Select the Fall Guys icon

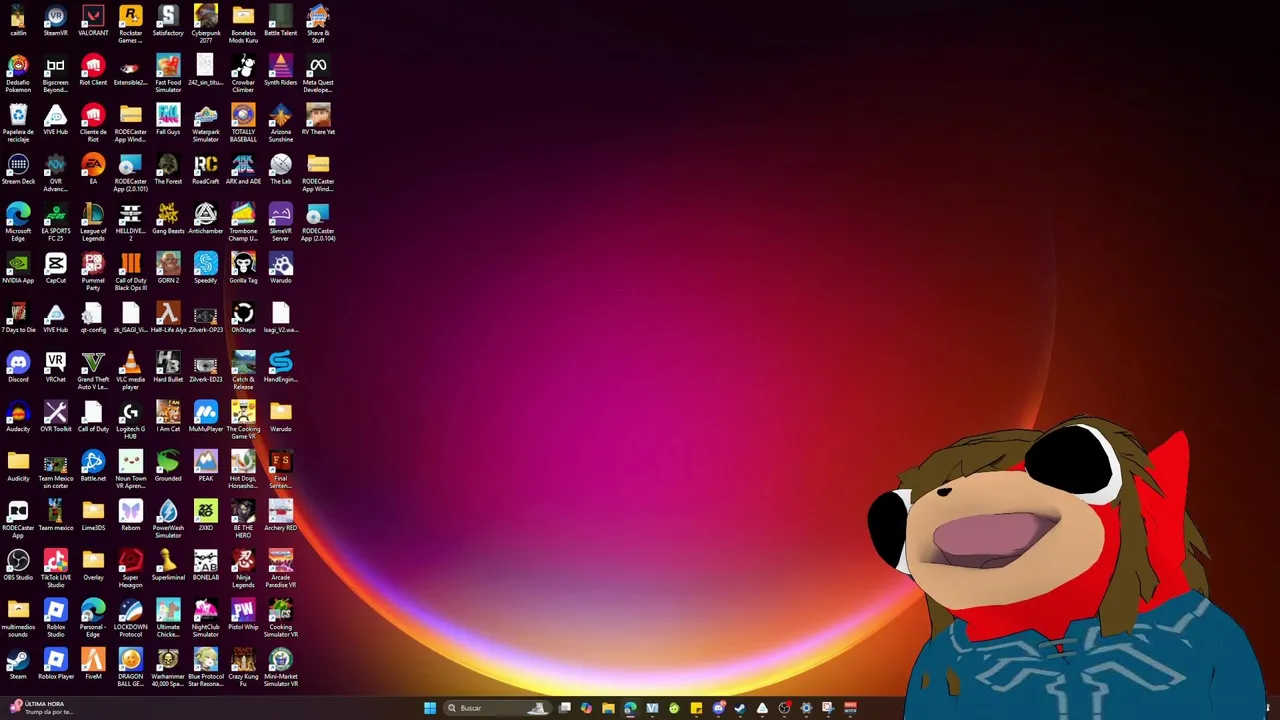[168, 120]
